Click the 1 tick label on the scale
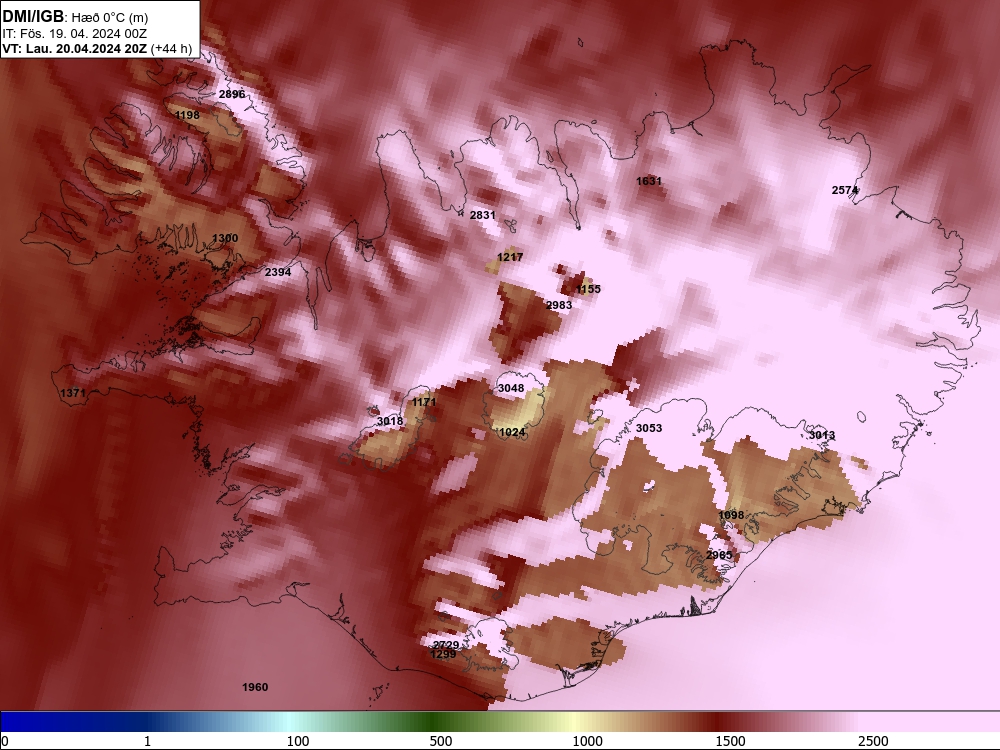This screenshot has width=1000, height=750. (147, 741)
